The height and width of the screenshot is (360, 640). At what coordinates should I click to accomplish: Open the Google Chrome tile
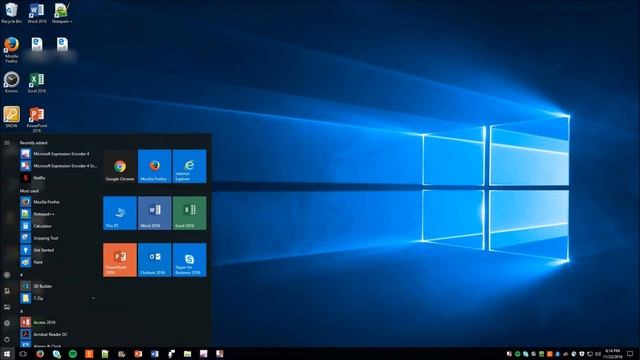120,166
